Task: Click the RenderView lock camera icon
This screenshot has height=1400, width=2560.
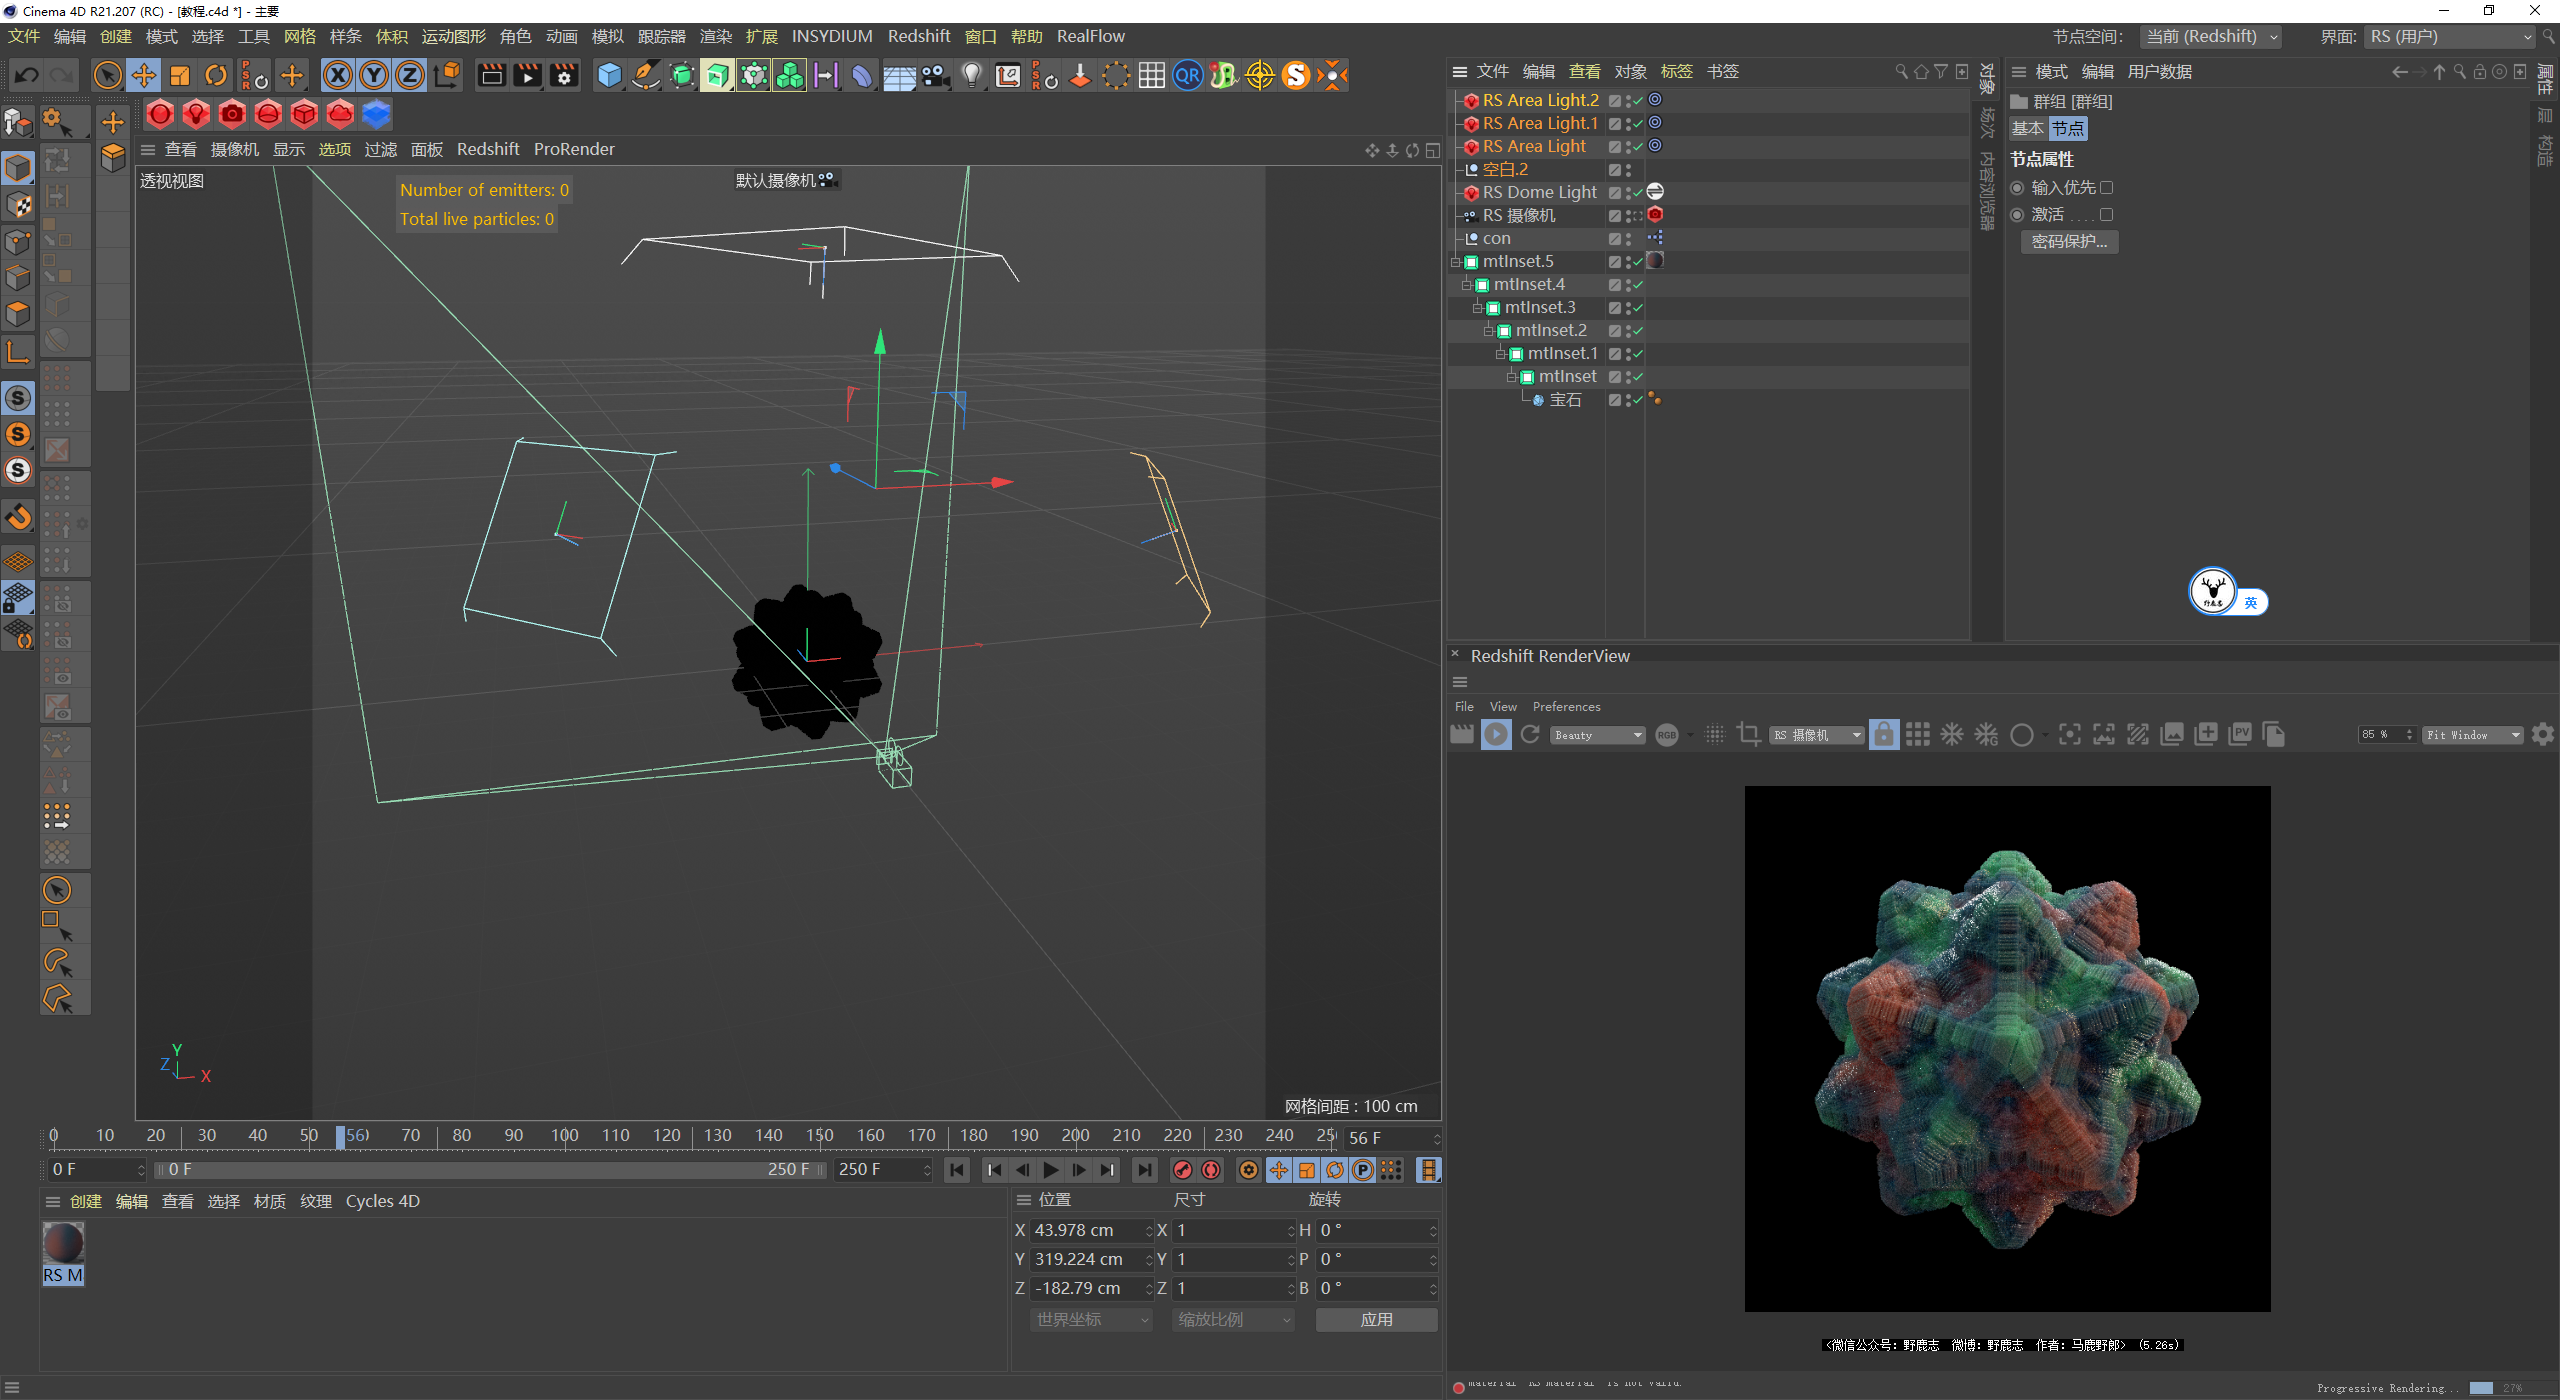Action: (1883, 735)
